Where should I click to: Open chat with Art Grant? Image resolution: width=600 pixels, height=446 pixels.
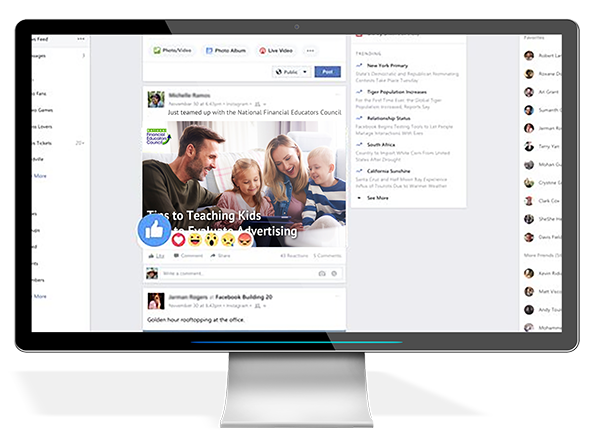click(x=548, y=92)
